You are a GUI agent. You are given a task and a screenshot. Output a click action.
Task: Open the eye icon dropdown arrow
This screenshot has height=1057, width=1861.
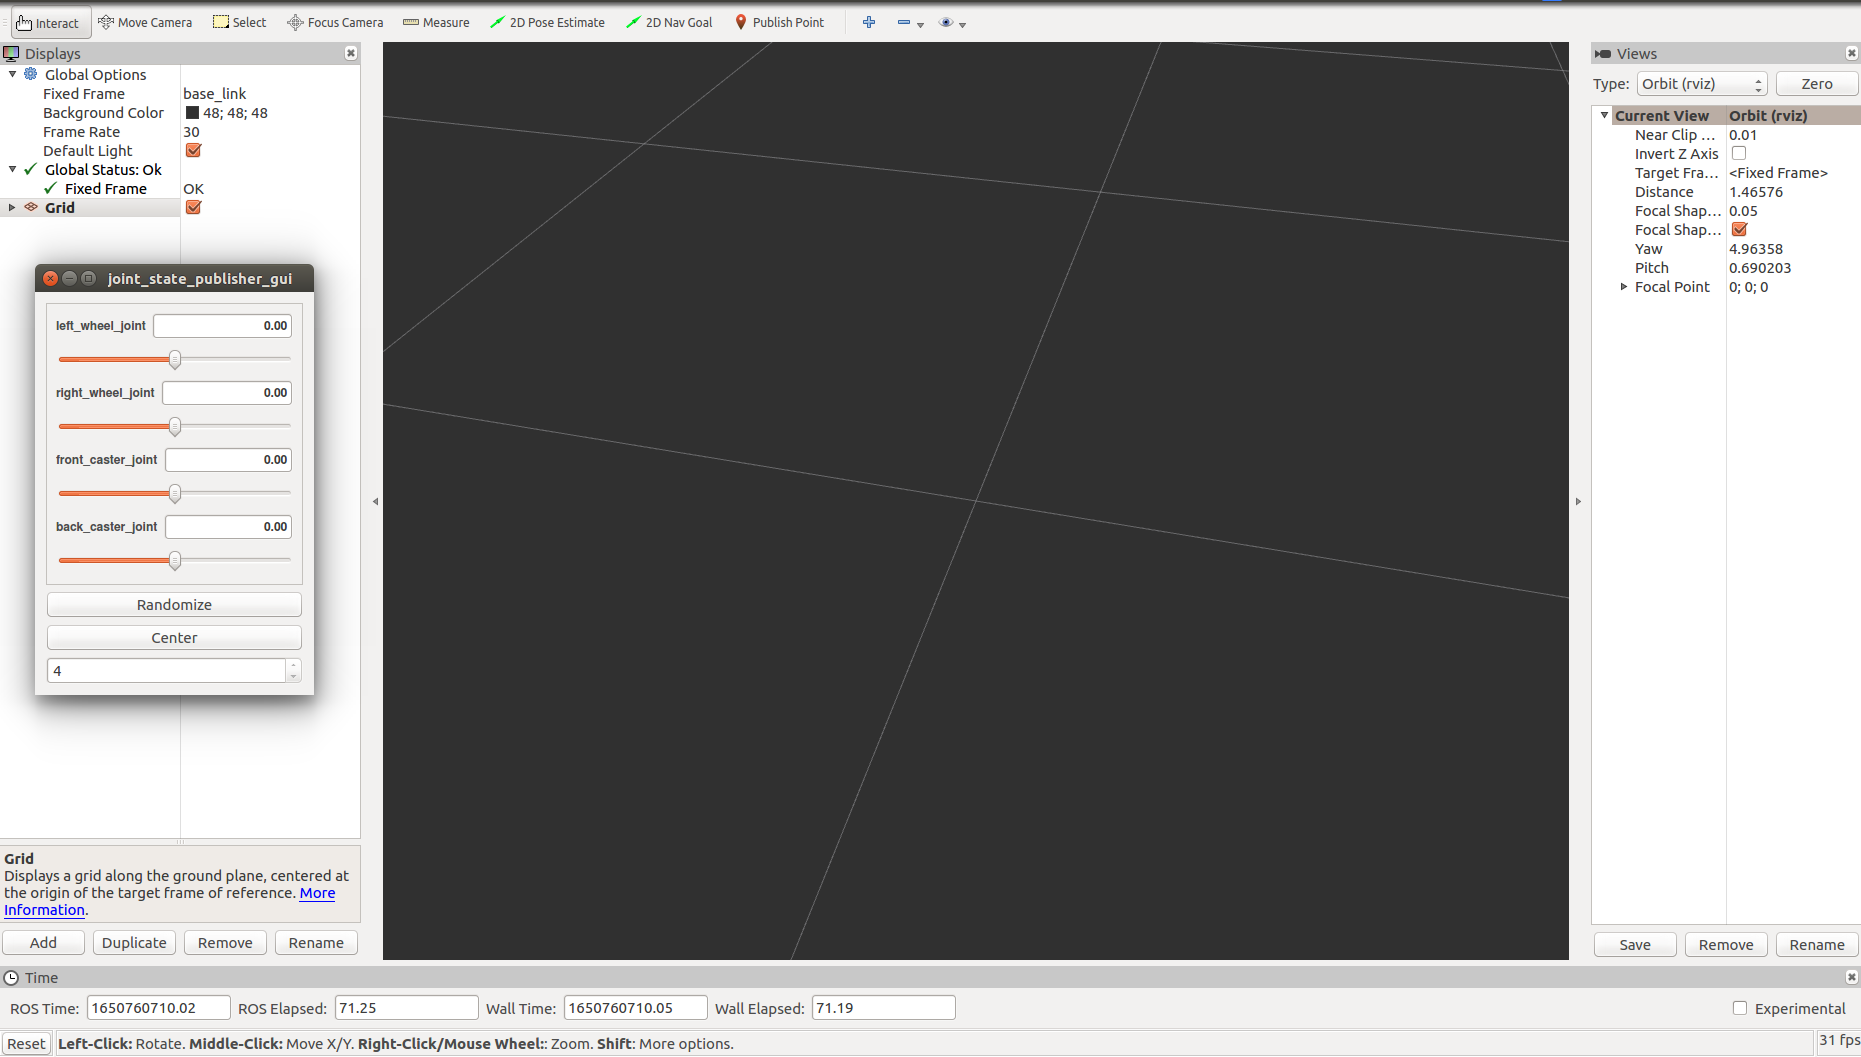pos(962,24)
